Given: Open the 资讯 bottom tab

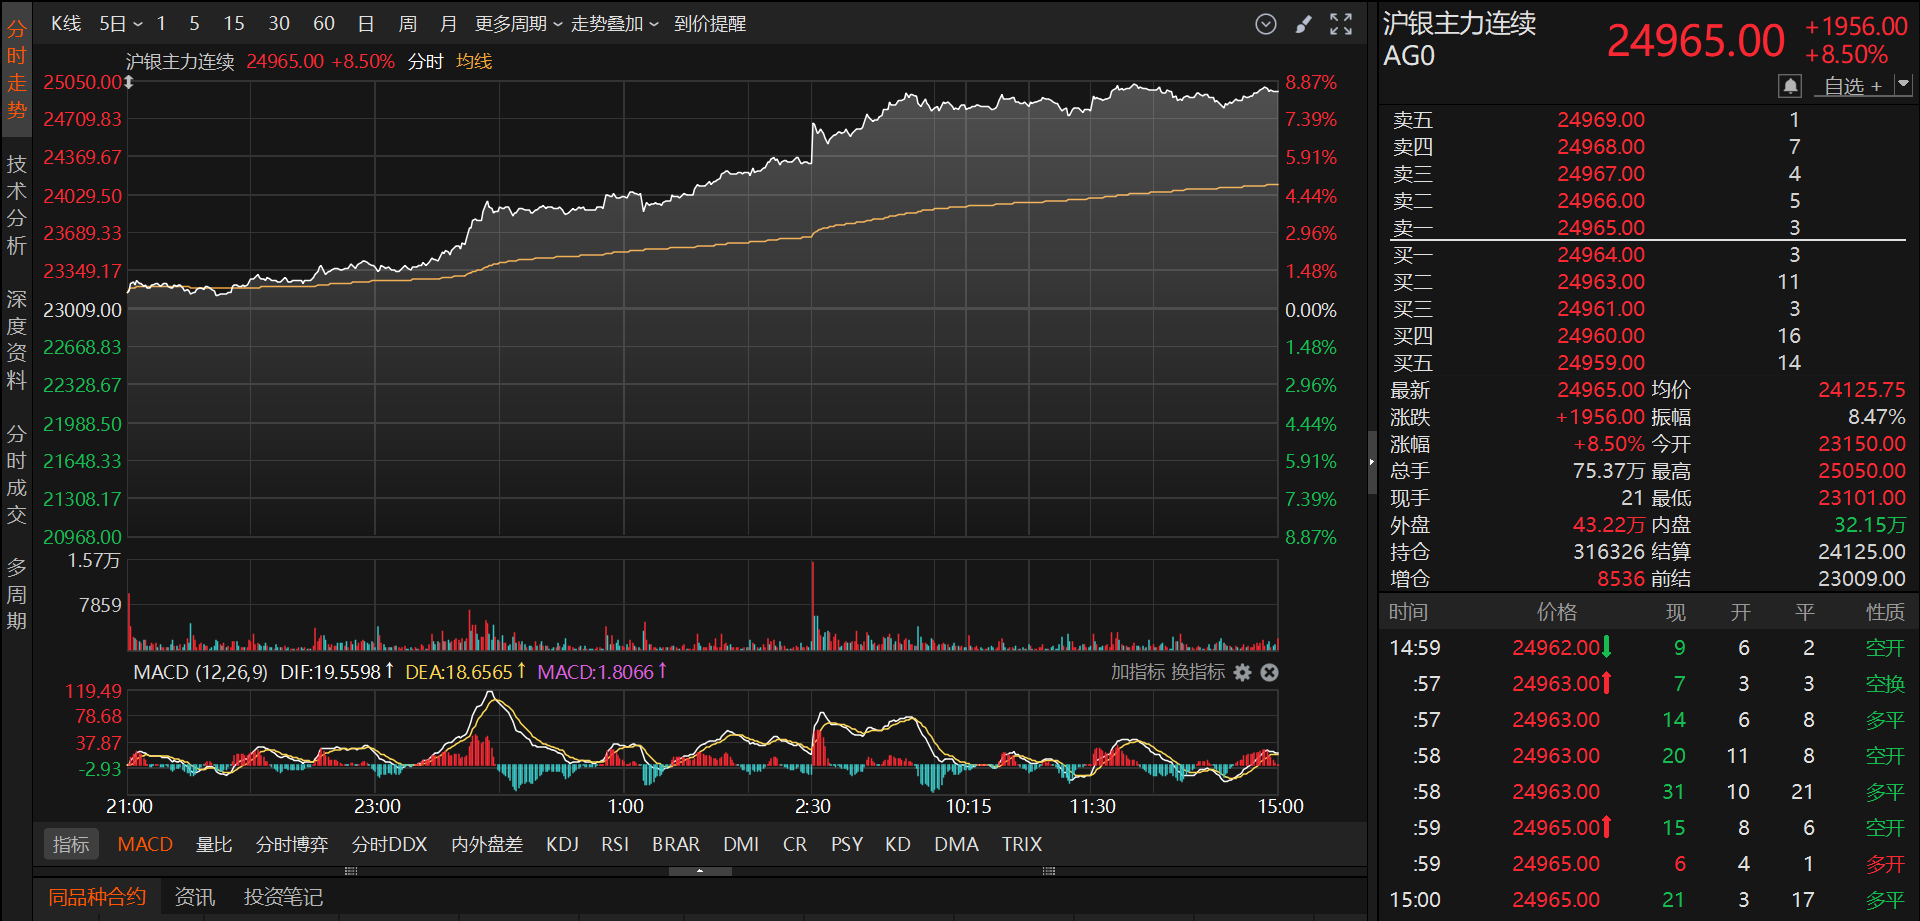Looking at the screenshot, I should point(195,897).
